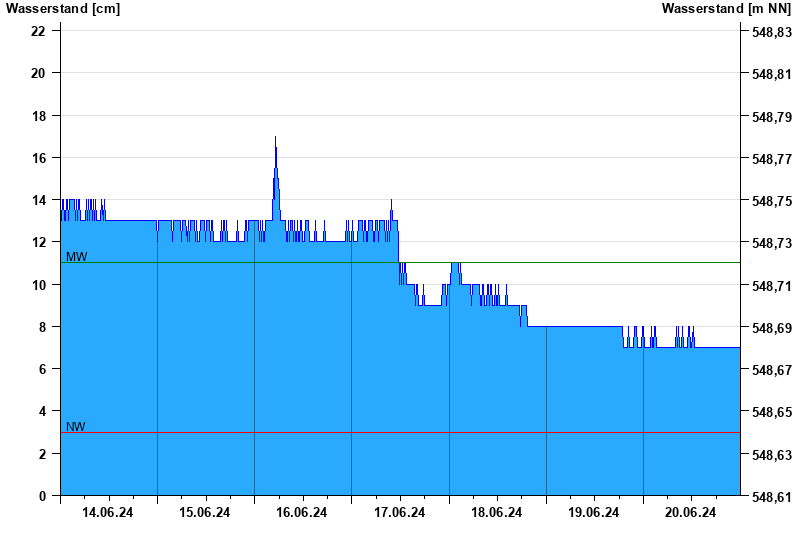Click the date label 19.06.24
Viewport: 800px width, 550px height.
tap(593, 512)
